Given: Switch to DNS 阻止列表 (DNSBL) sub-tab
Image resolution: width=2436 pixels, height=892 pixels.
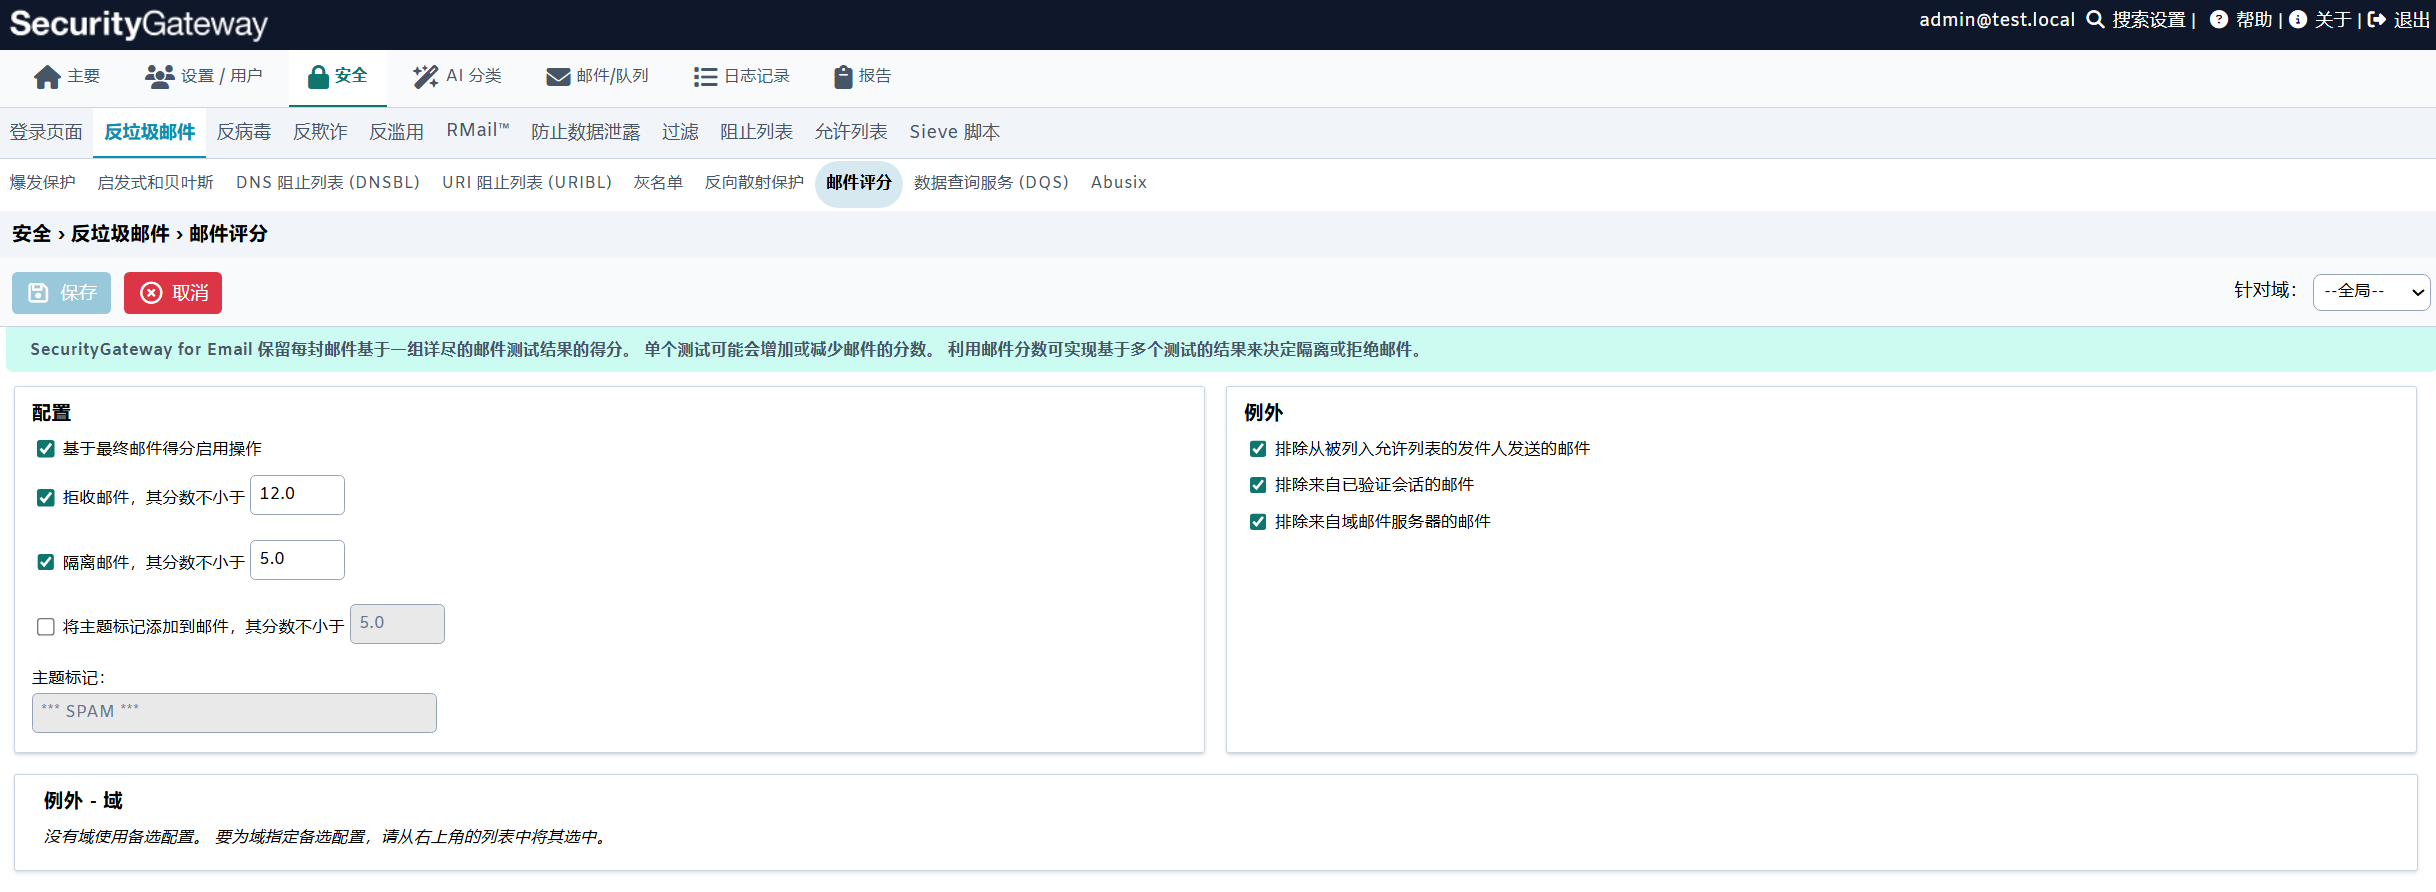Looking at the screenshot, I should 328,183.
